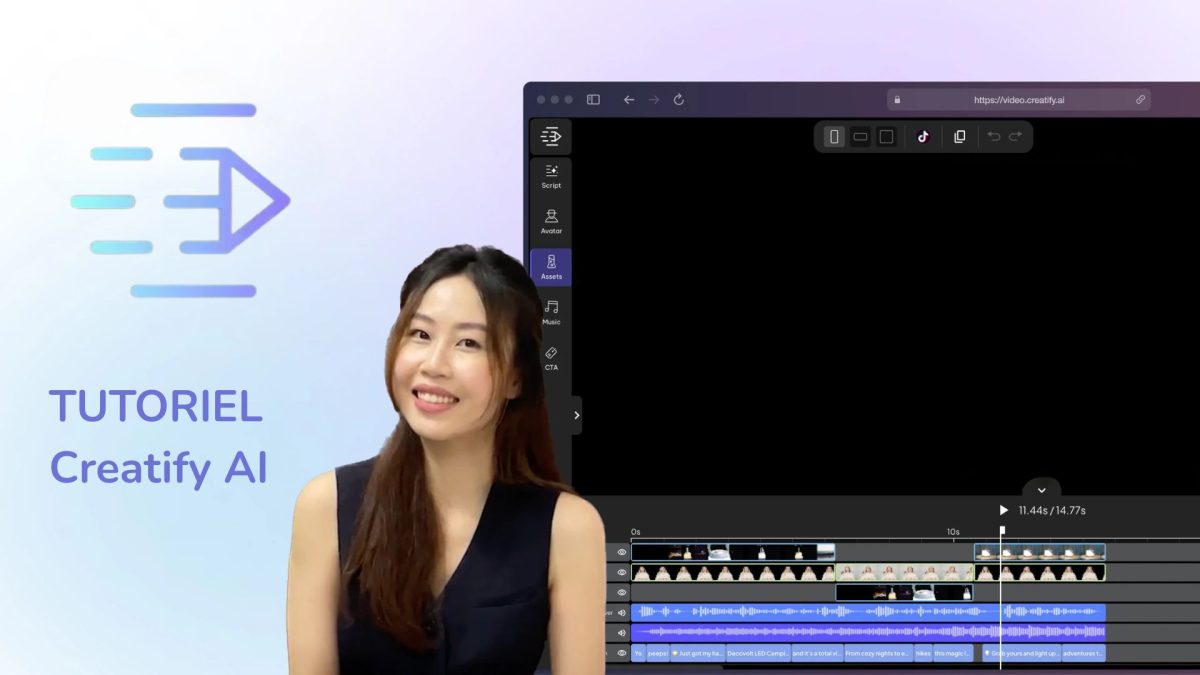The width and height of the screenshot is (1200, 675).
Task: Select the Assets tab in the sidebar
Action: pos(551,267)
